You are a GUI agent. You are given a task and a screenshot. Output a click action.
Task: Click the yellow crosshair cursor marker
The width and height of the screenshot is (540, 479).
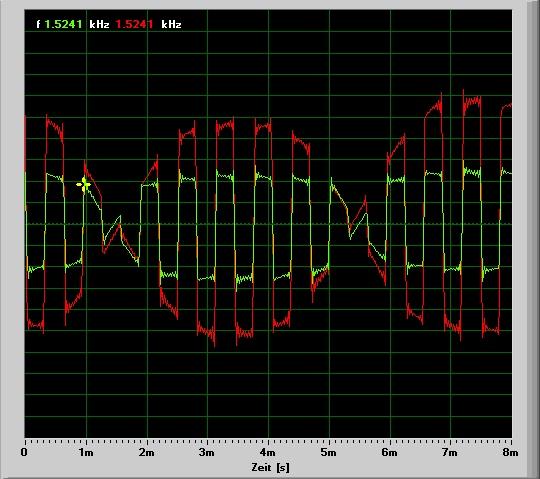[x=83, y=185]
